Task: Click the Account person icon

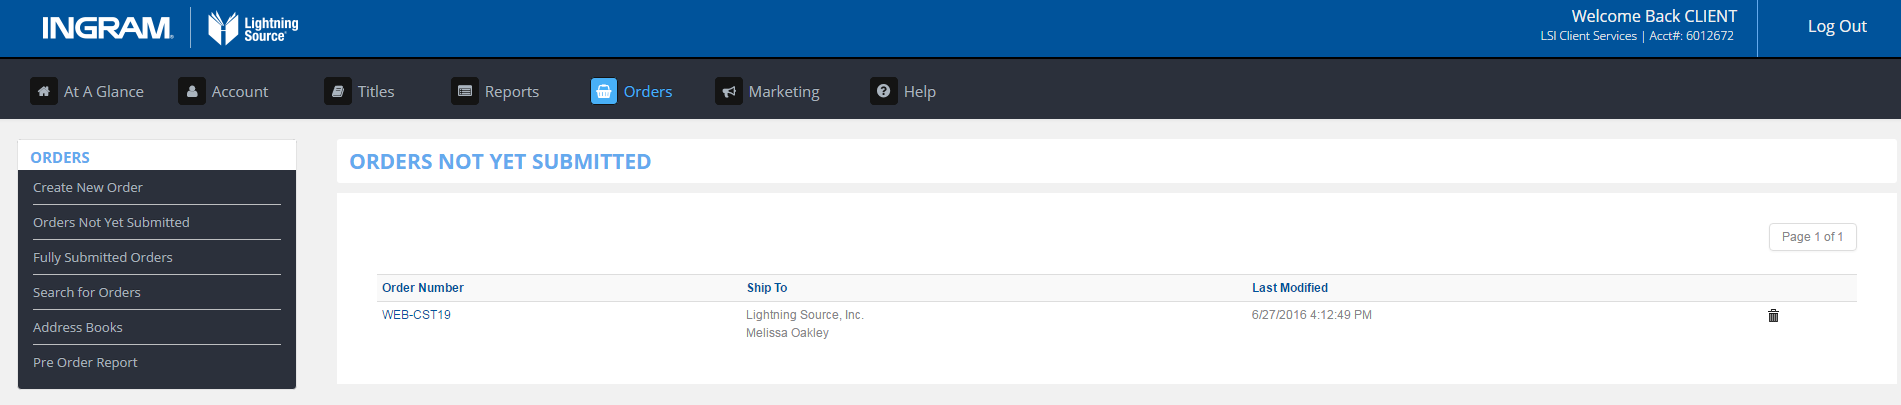Action: 191,91
